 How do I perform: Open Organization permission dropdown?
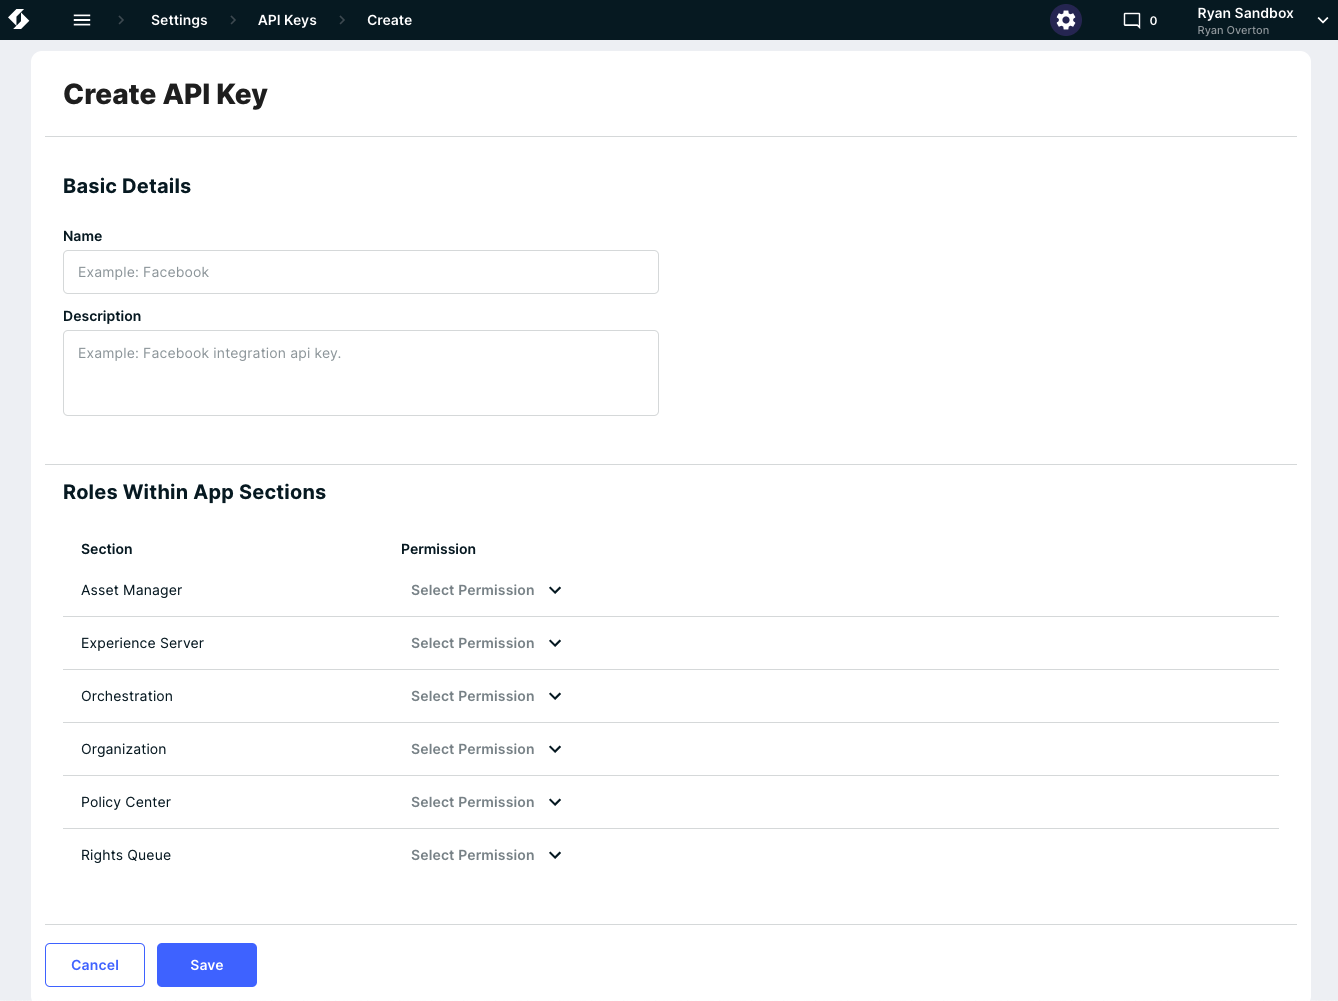click(x=487, y=749)
